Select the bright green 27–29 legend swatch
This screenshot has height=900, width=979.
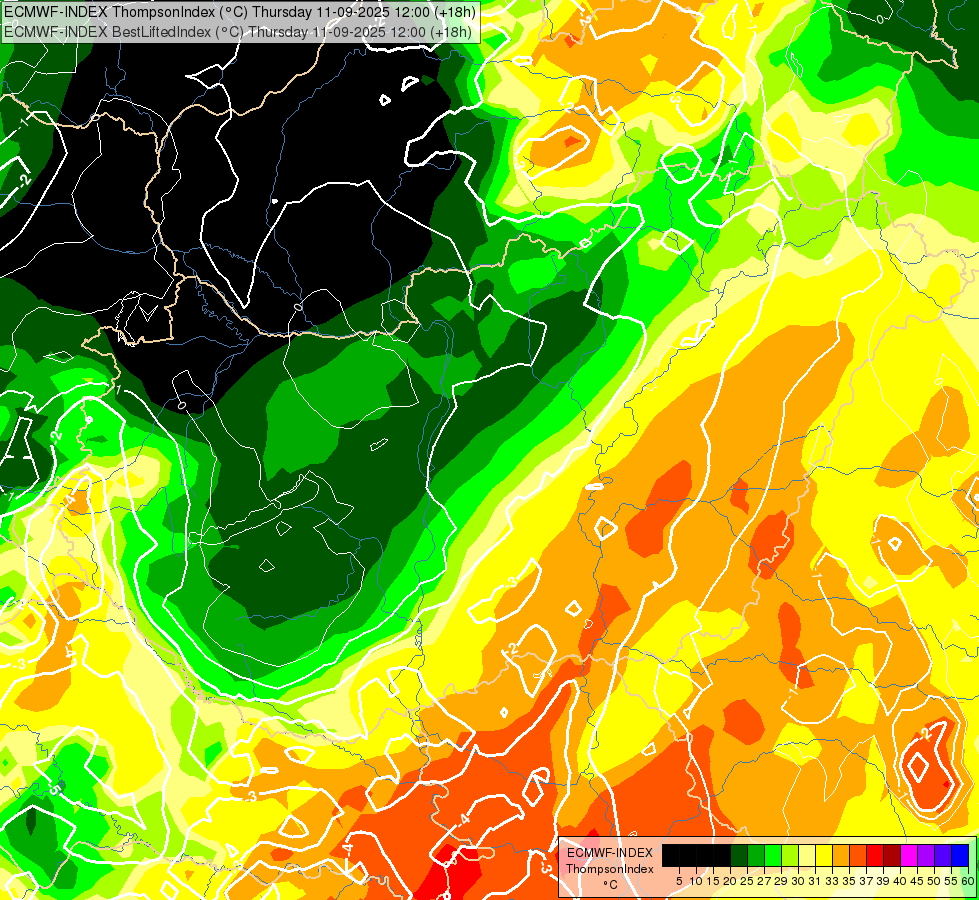(773, 856)
